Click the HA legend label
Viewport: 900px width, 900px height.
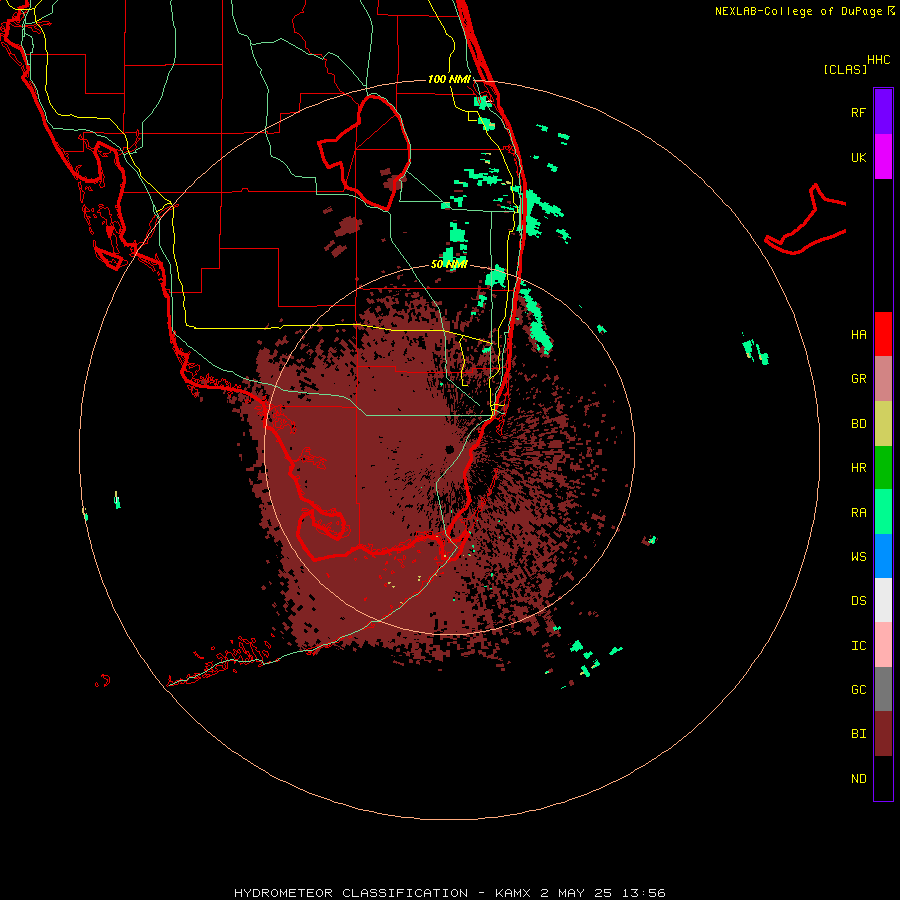[x=858, y=334]
